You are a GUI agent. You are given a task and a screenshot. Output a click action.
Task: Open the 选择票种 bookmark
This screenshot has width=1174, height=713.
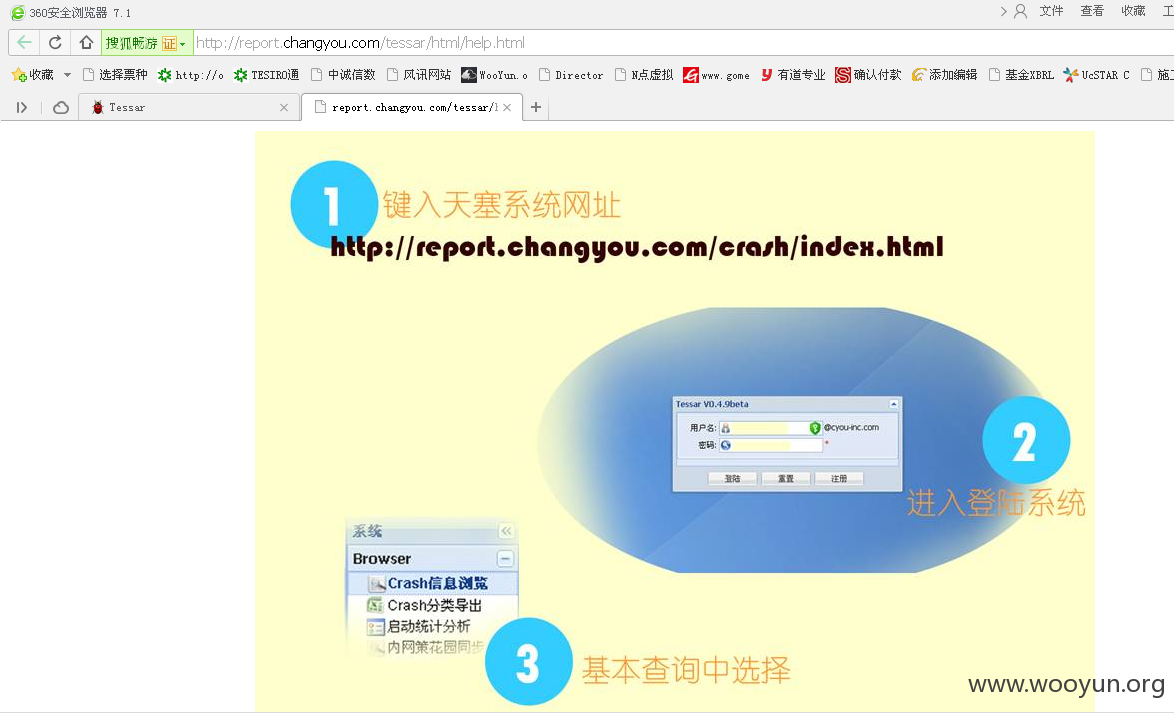pos(115,75)
